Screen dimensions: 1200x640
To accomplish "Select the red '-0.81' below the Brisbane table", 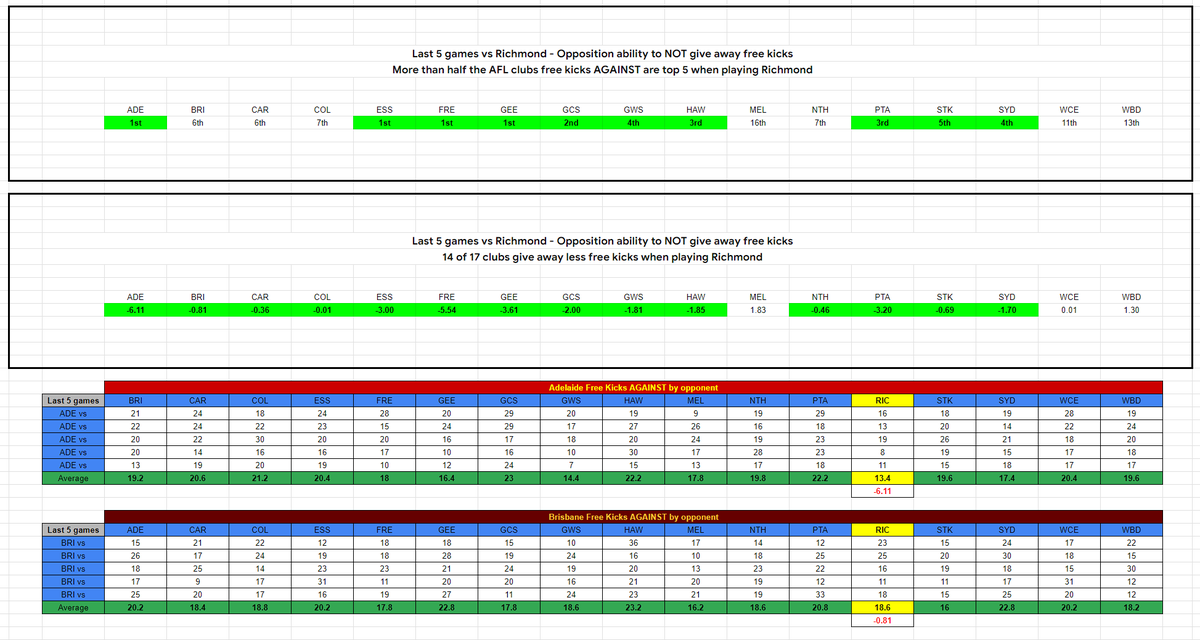I will 882,621.
